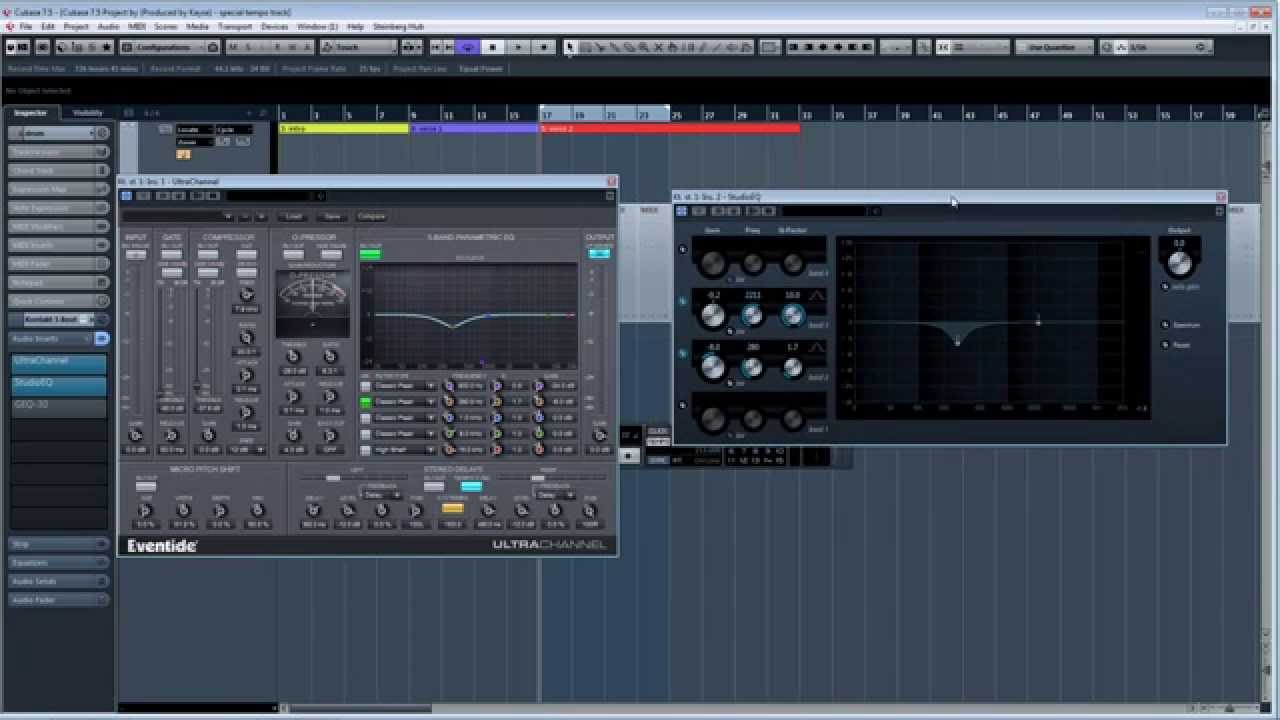The width and height of the screenshot is (1280, 720).
Task: Toggle the cyan Stereo Delays tempo sync
Action: [471, 486]
